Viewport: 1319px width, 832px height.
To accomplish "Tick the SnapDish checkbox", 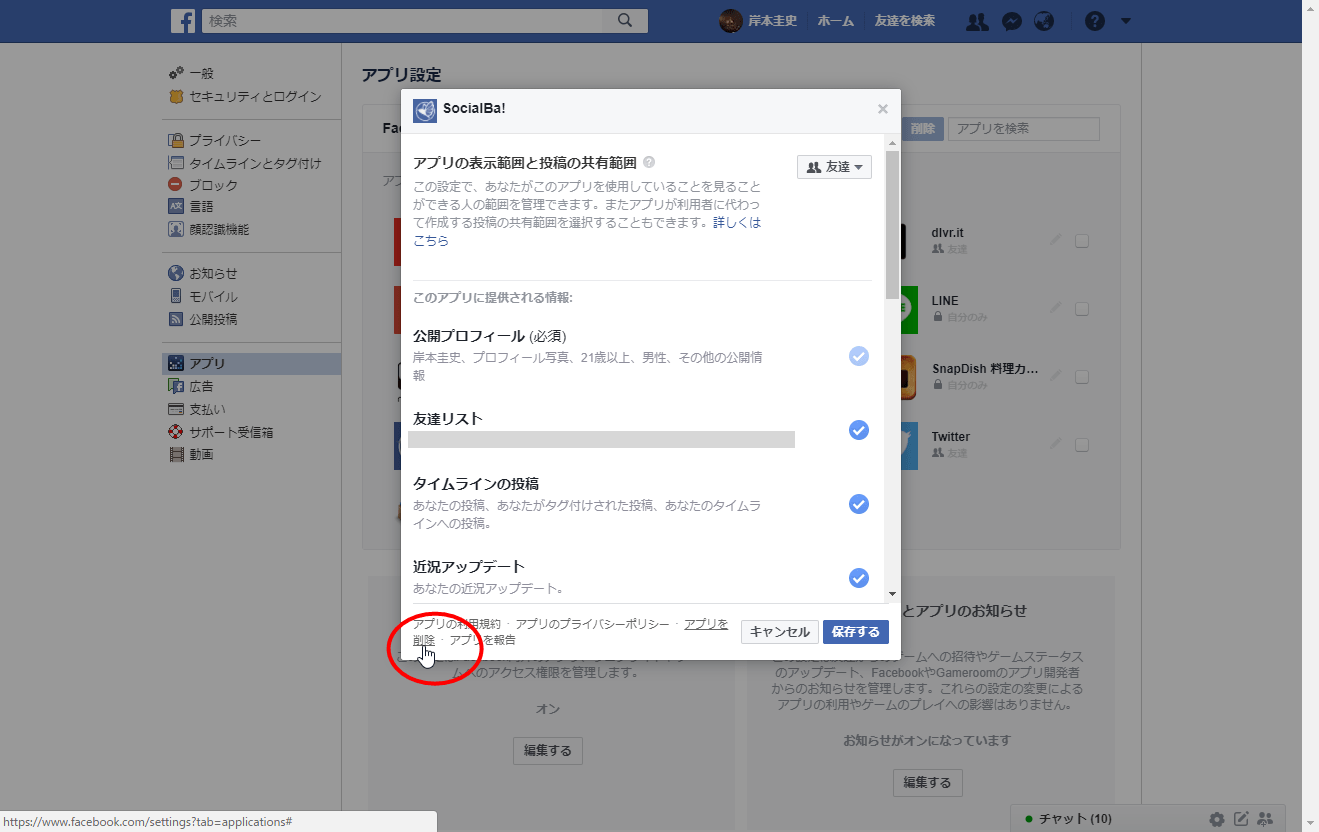I will click(x=1082, y=377).
